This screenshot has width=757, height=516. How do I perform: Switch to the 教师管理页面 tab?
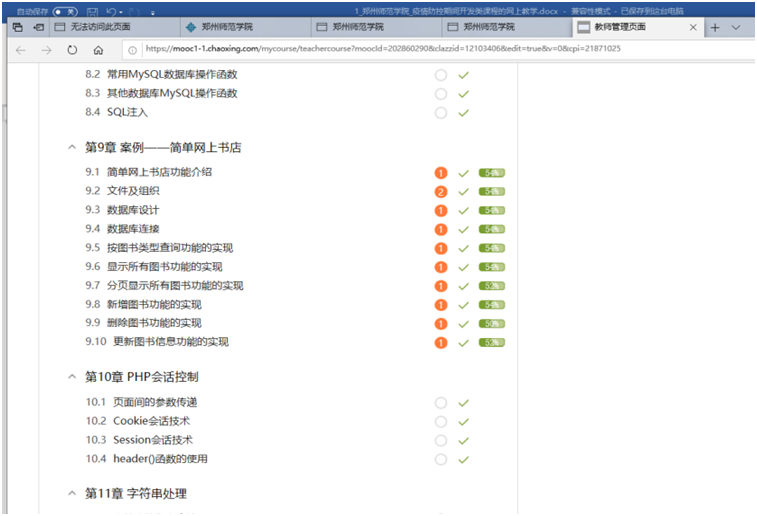coord(630,27)
